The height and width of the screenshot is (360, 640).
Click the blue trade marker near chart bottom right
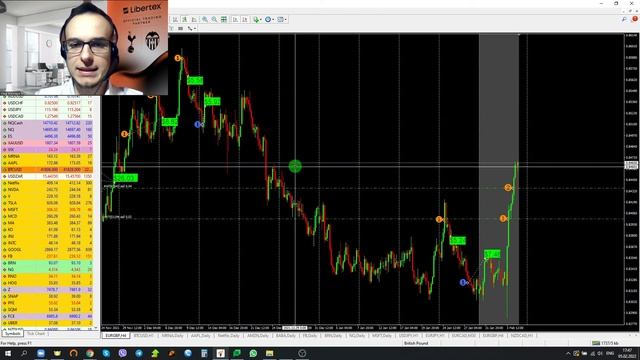[x=463, y=282]
